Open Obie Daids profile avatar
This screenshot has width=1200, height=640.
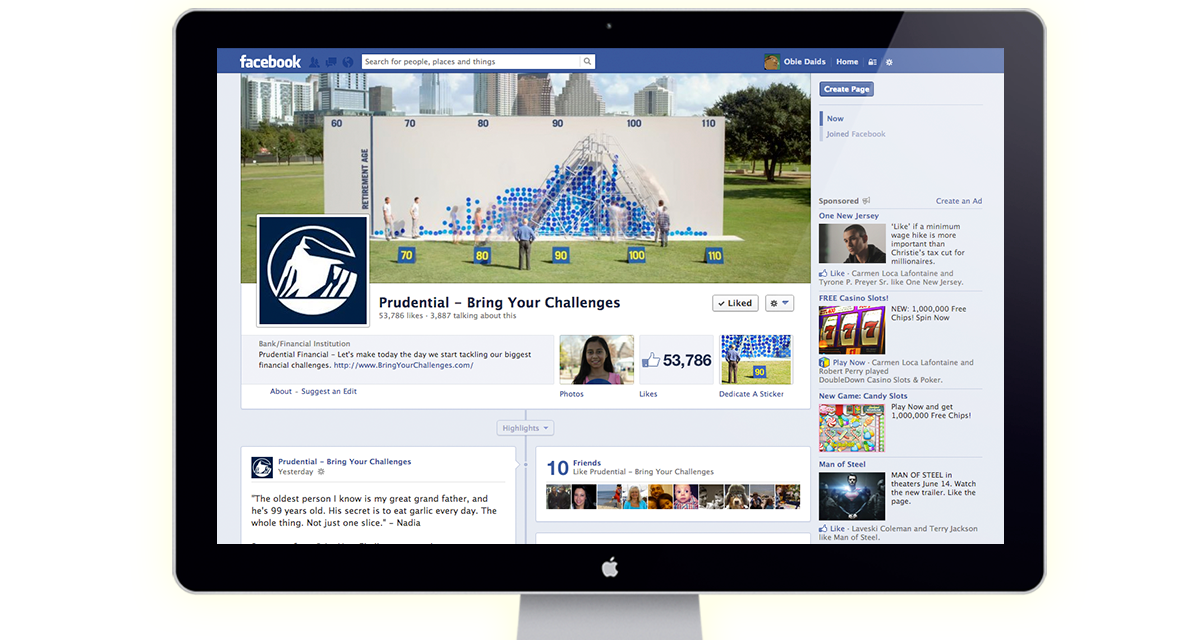(772, 61)
